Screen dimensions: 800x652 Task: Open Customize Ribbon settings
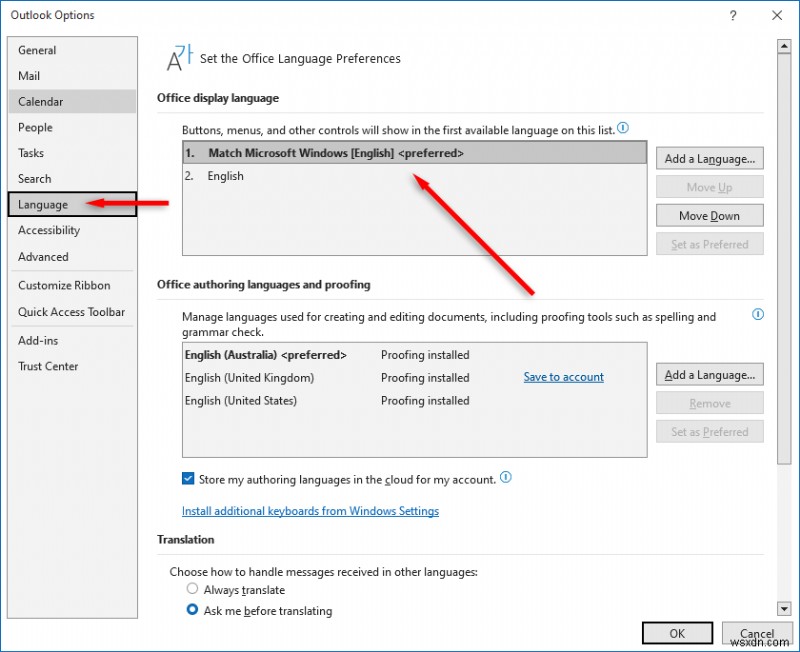tap(72, 285)
